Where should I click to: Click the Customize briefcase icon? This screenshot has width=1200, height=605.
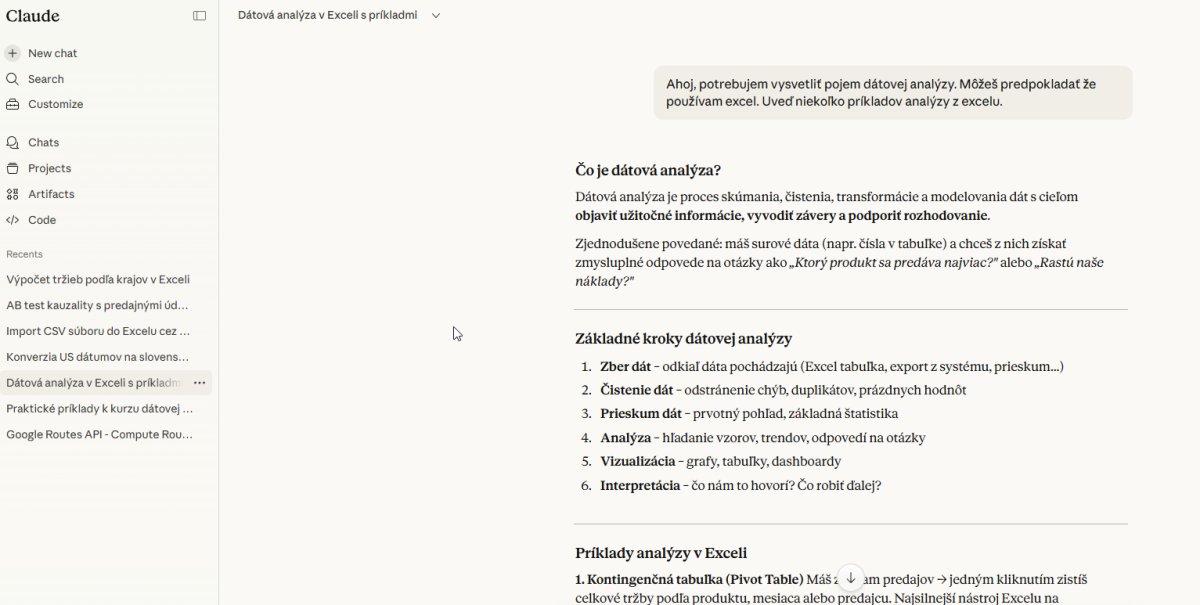pyautogui.click(x=13, y=104)
